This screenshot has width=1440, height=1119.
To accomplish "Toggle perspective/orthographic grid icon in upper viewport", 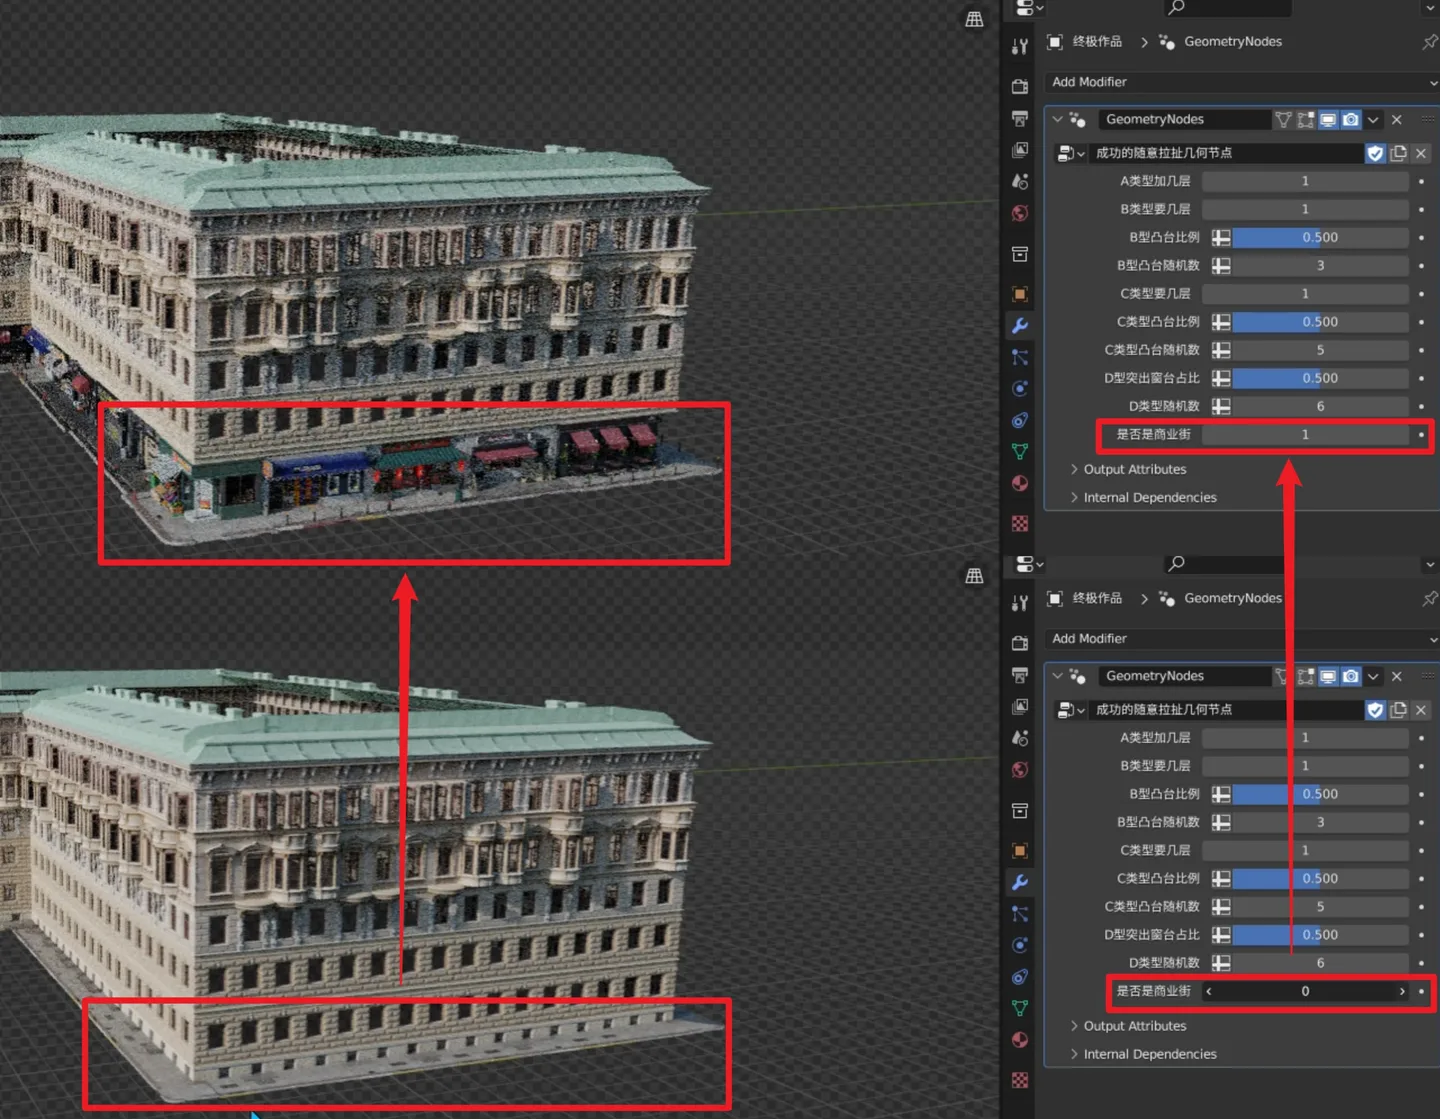I will [974, 19].
